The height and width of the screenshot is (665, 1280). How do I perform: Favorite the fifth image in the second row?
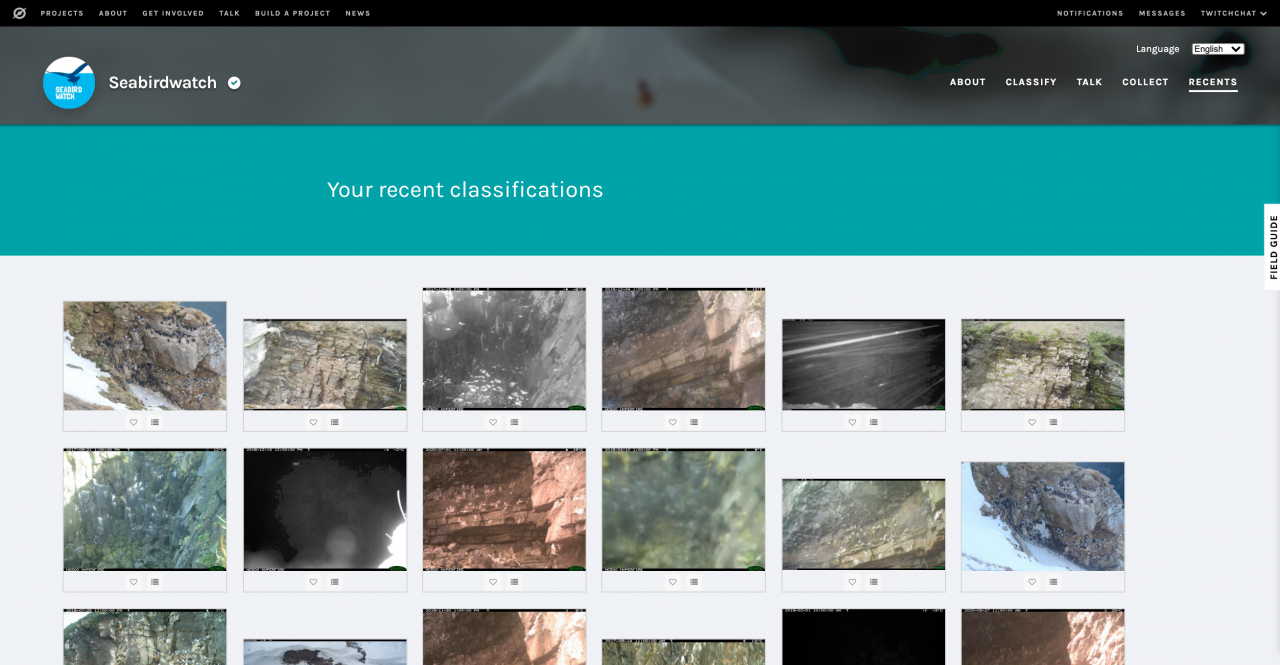tap(852, 582)
